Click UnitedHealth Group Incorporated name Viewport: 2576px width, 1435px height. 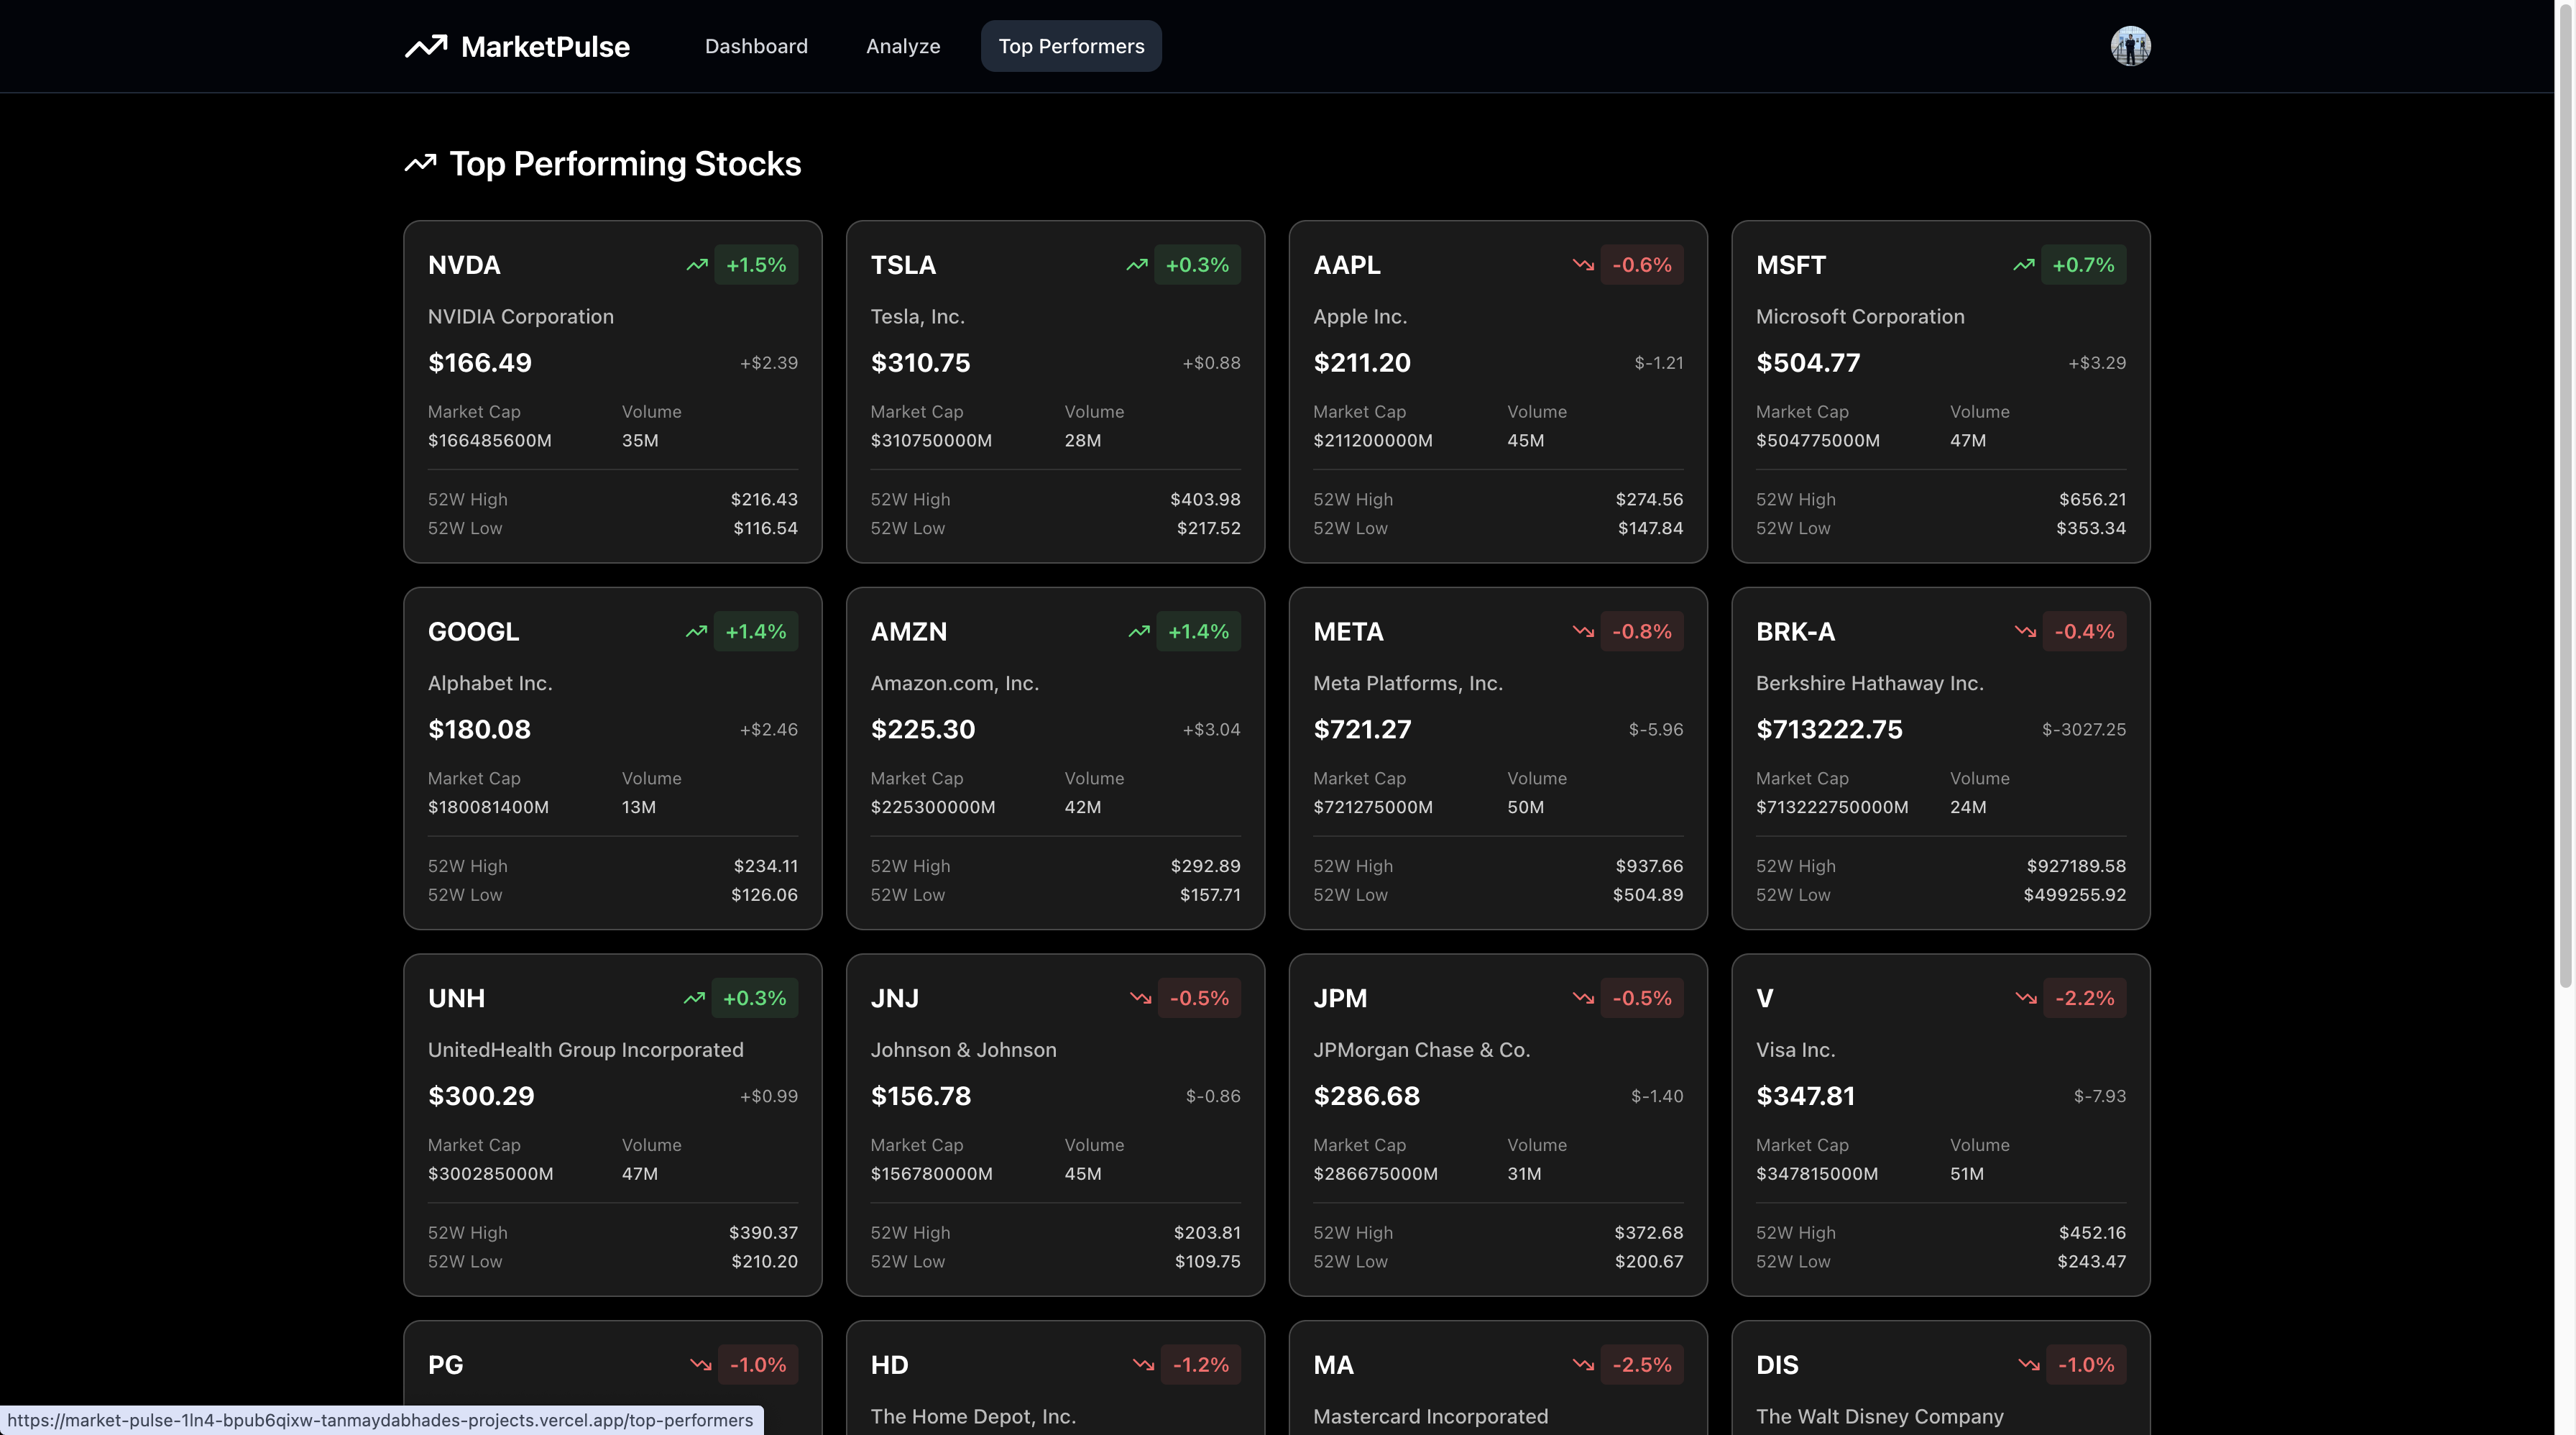coord(586,1050)
